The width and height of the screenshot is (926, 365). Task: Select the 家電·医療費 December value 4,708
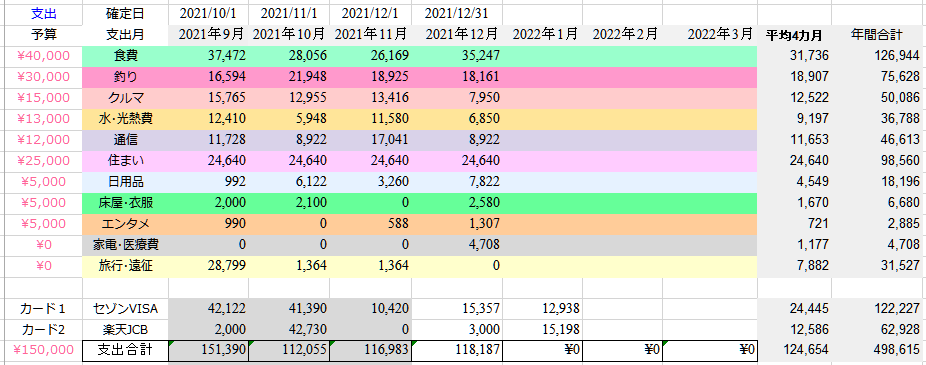click(x=457, y=245)
